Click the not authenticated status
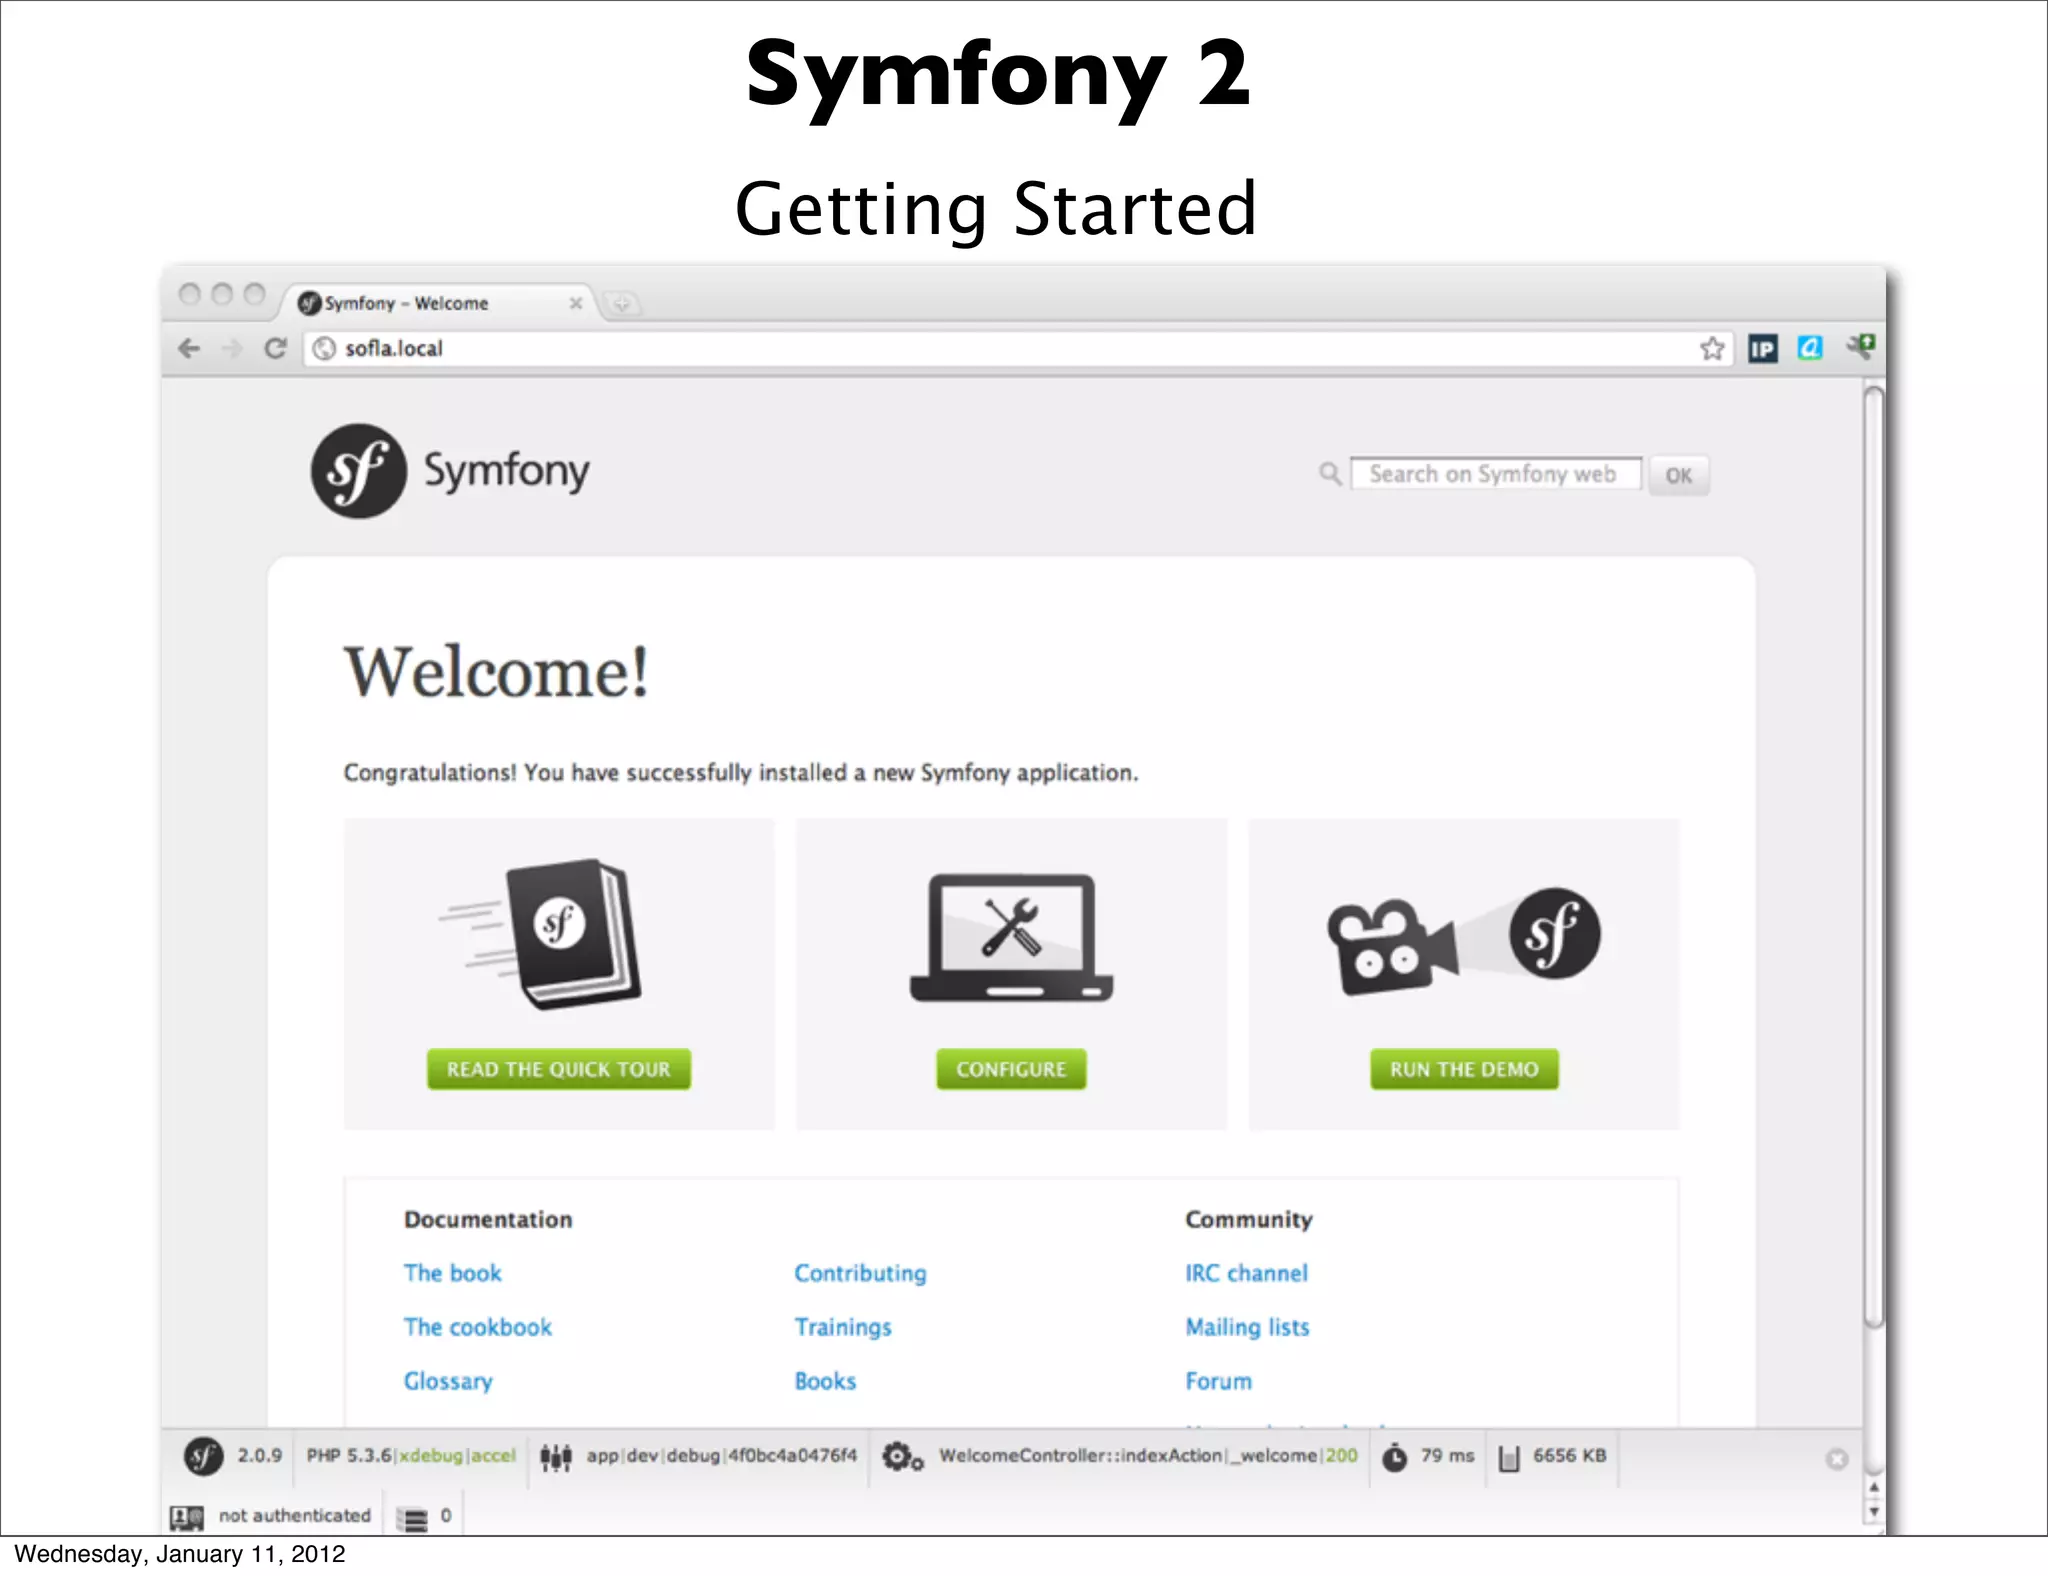Viewport: 2048px width, 1576px height. point(294,1516)
